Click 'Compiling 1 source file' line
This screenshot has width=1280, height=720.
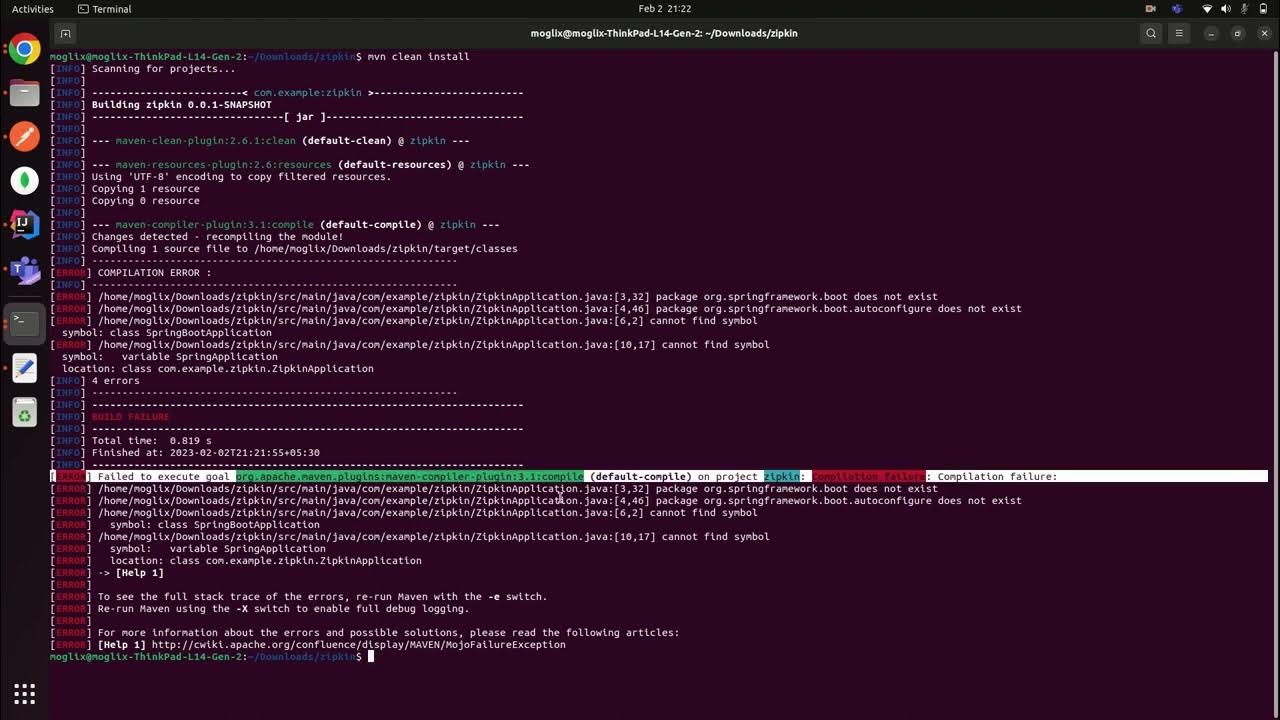click(304, 249)
